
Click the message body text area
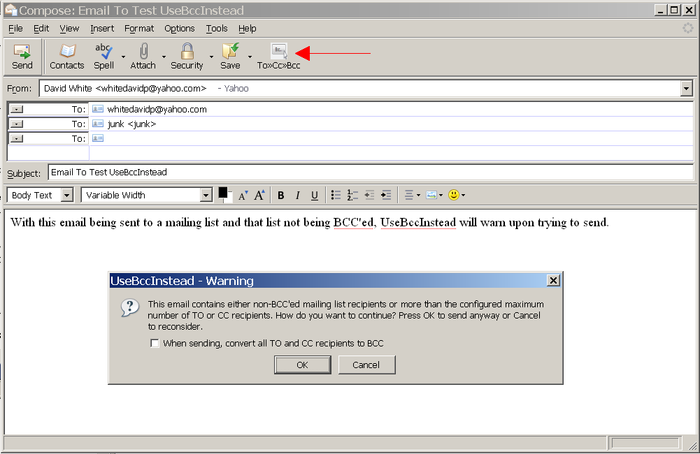[348, 321]
